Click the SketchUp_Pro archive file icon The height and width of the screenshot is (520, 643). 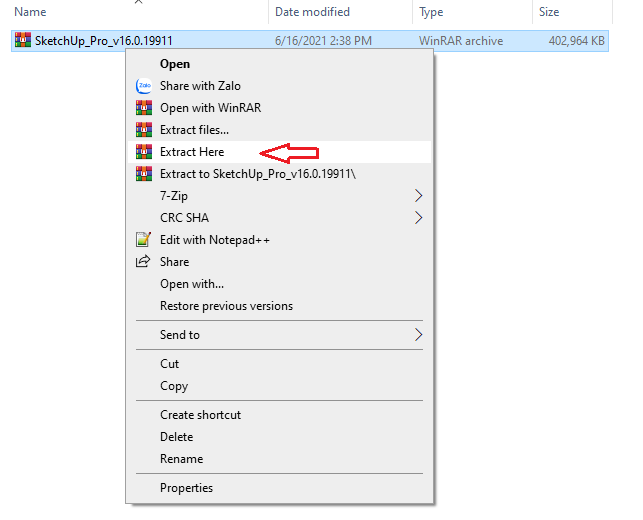click(23, 40)
